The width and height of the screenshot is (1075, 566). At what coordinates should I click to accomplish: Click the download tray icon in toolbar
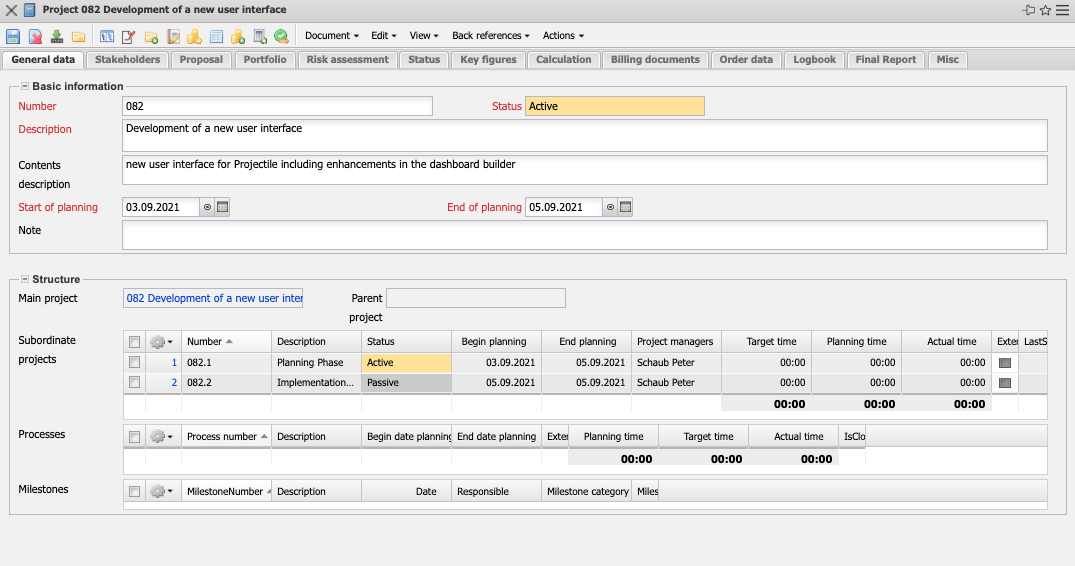tap(56, 36)
